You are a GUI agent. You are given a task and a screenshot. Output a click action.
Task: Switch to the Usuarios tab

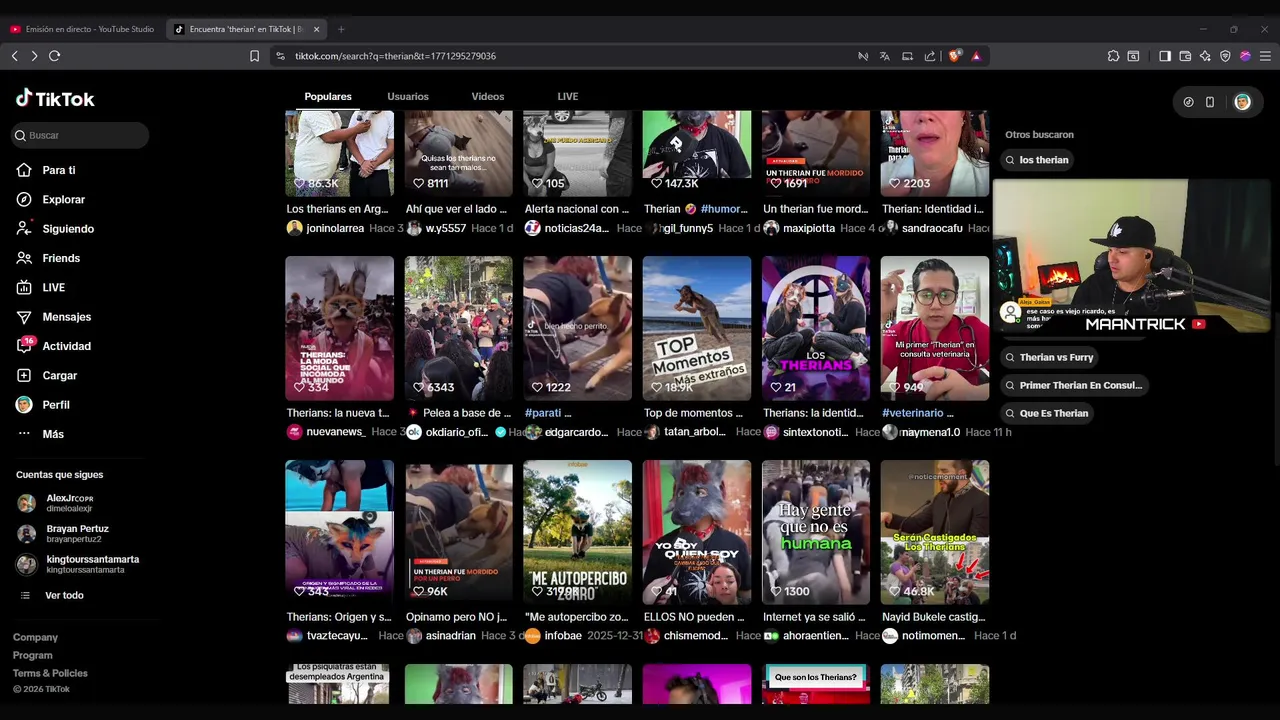click(x=408, y=96)
